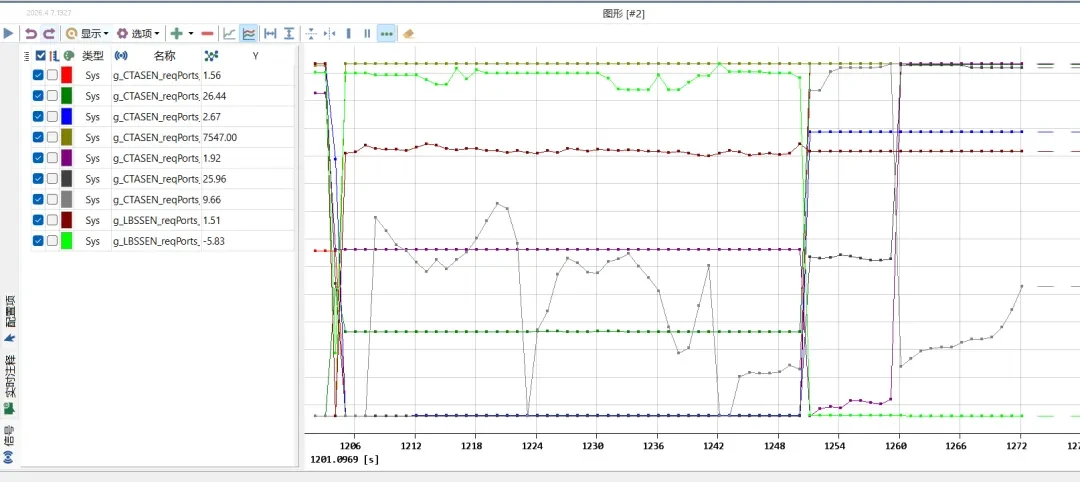
Task: Select the single-line graph view icon
Action: pos(229,33)
